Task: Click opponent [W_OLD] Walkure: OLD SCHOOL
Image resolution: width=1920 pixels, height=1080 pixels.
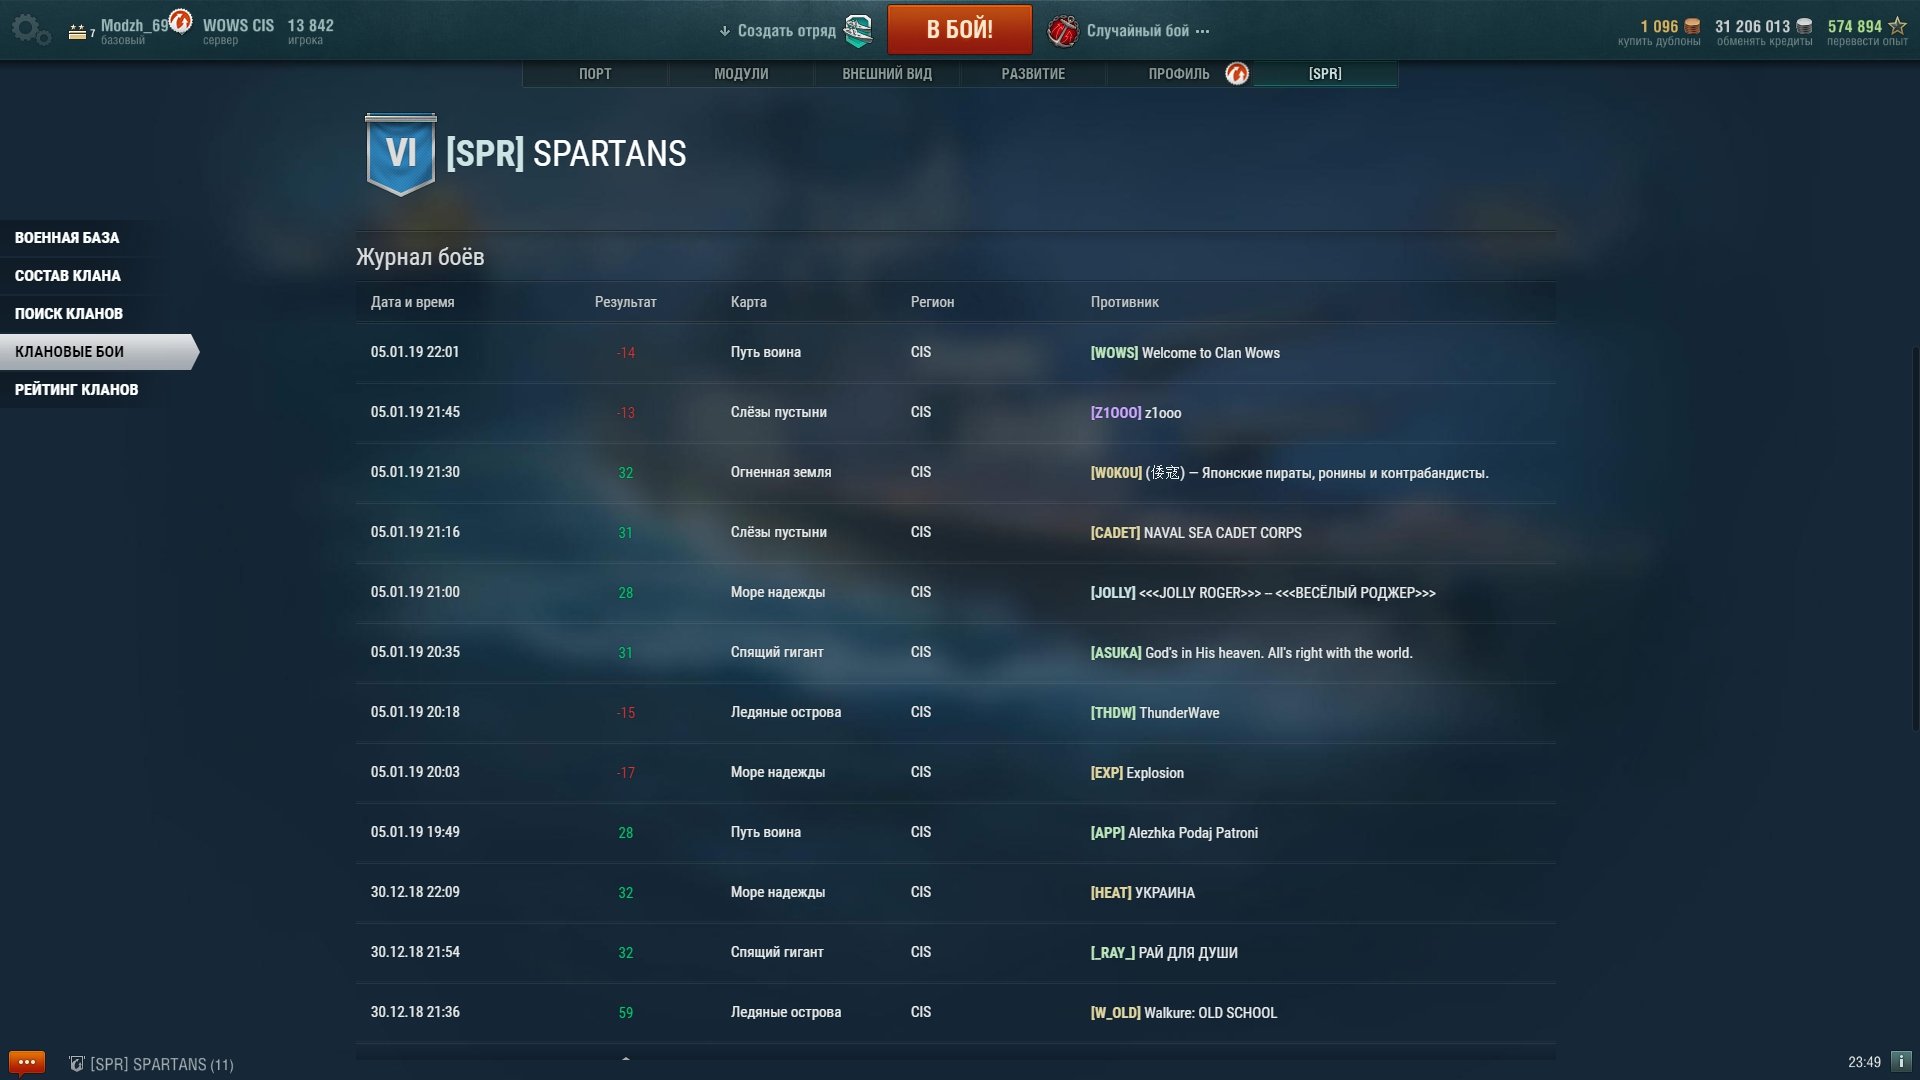Action: 1184,1013
